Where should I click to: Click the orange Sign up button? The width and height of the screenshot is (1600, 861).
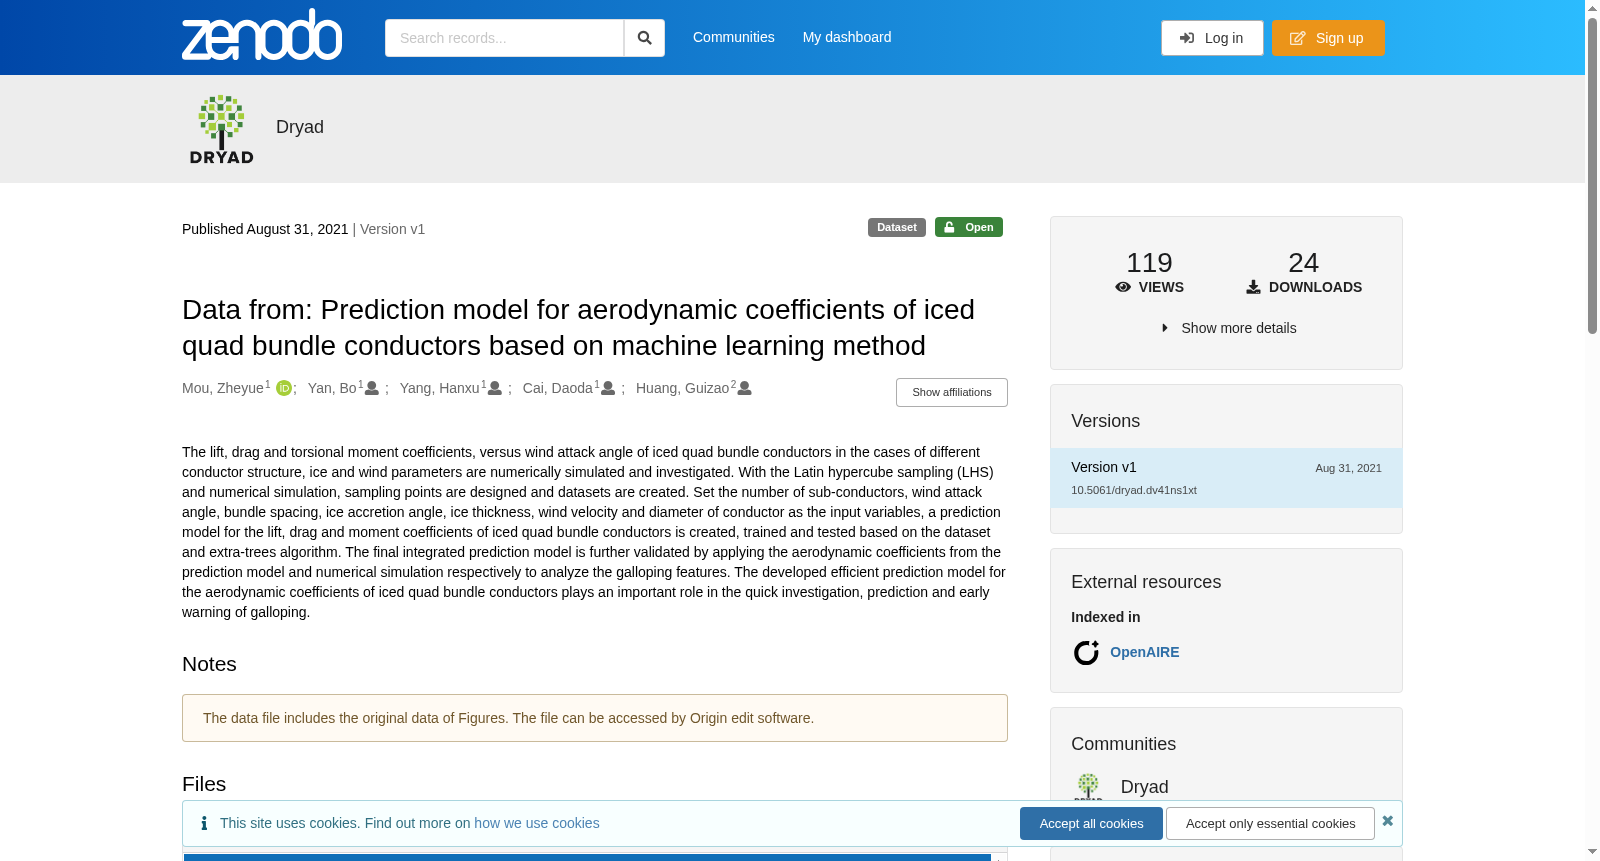pos(1328,38)
